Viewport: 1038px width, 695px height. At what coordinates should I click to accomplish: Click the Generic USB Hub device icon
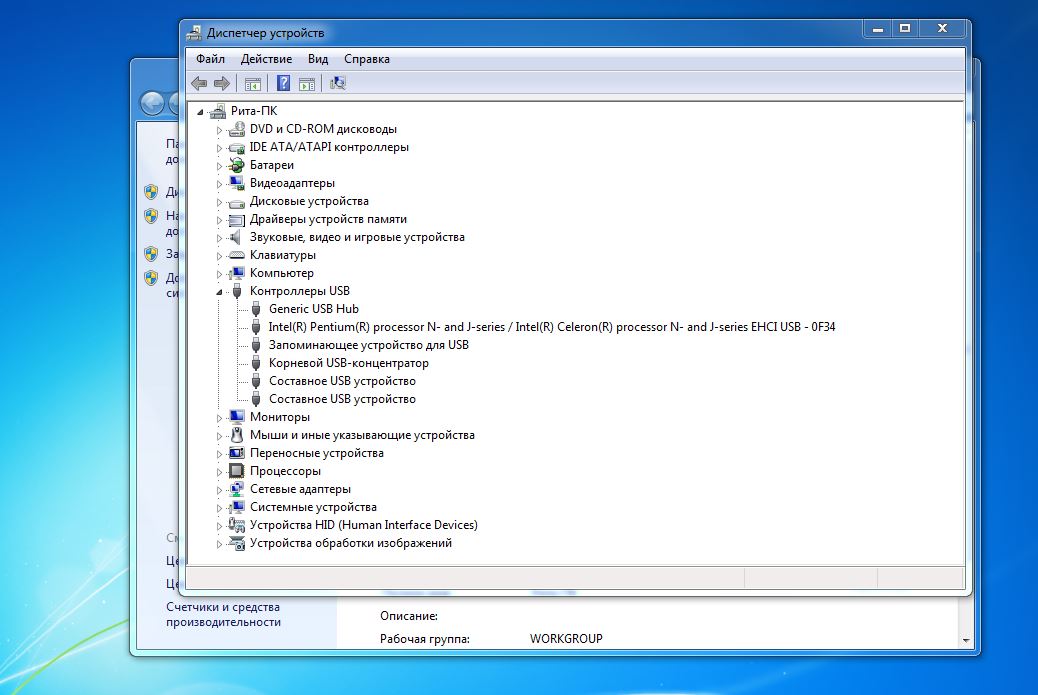(256, 309)
